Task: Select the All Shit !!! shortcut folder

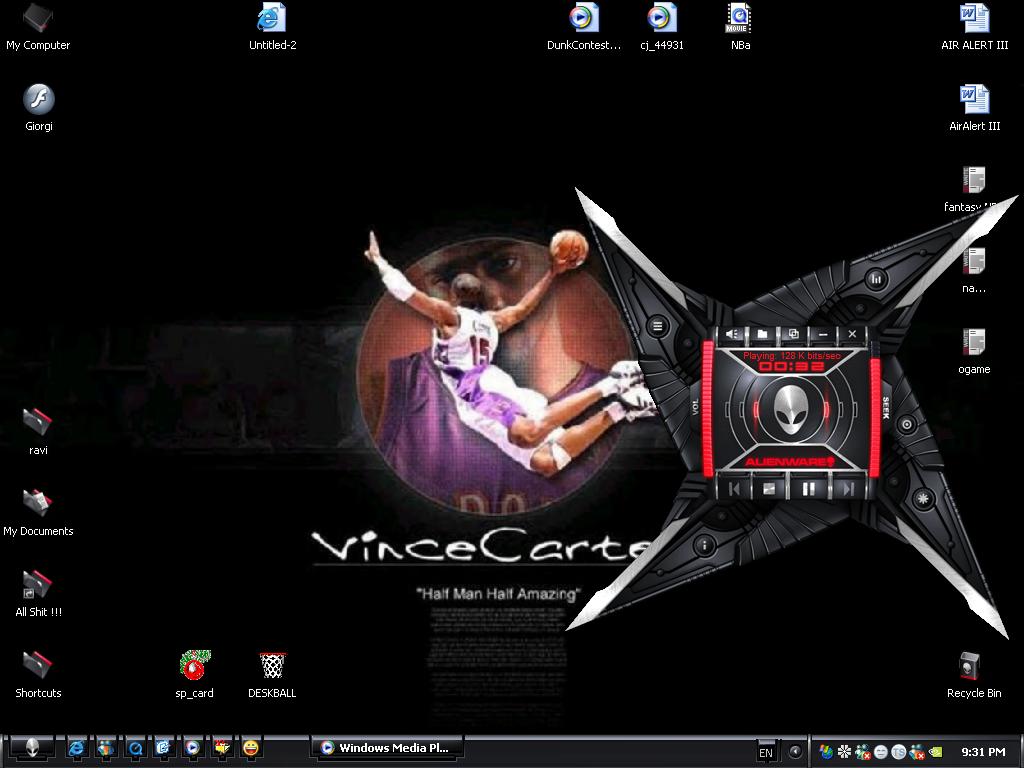Action: tap(38, 594)
